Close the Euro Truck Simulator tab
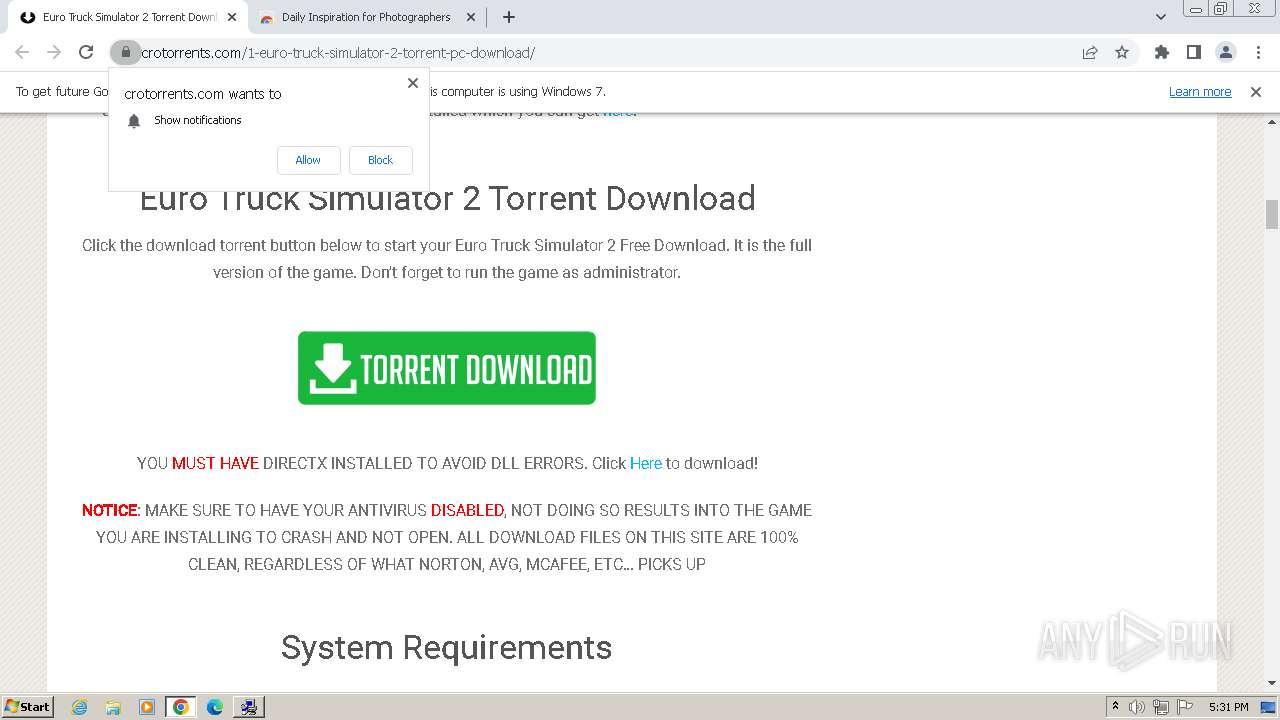 pos(232,17)
